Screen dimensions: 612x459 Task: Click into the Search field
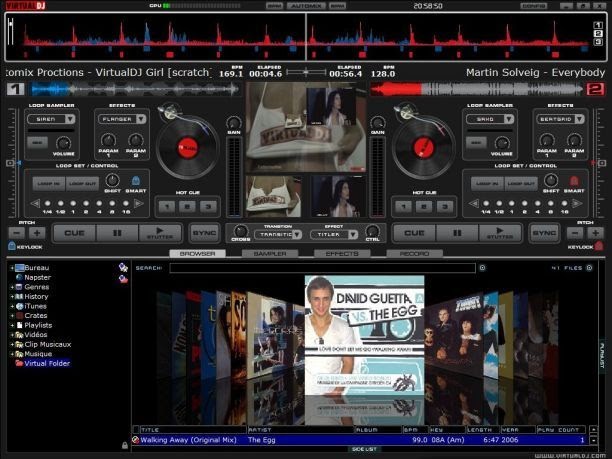[322, 268]
